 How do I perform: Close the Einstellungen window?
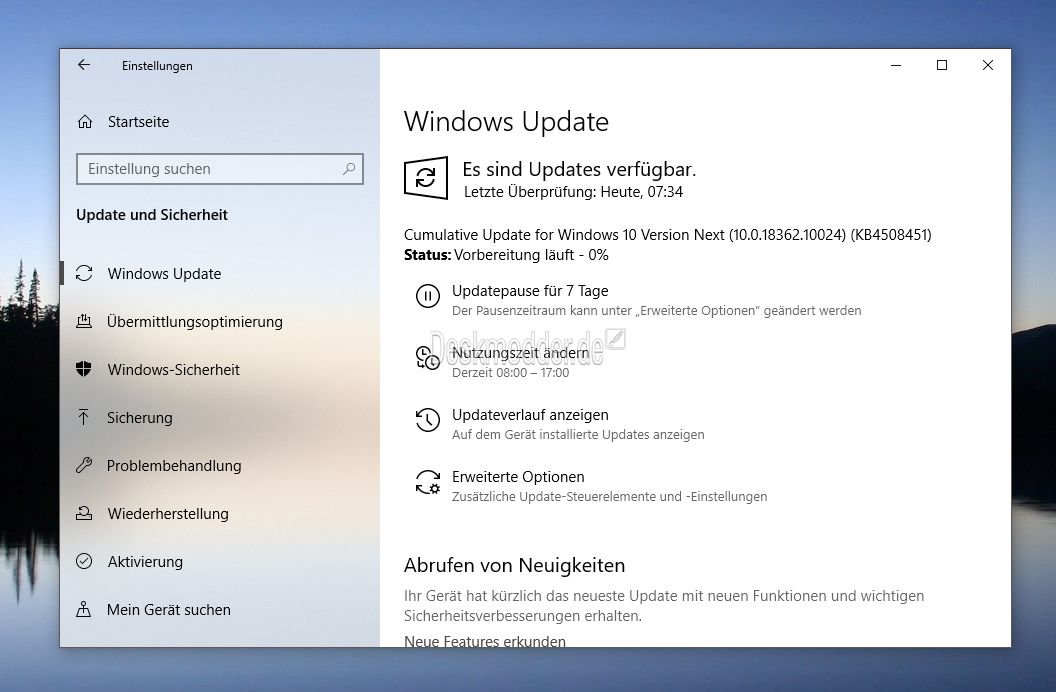pyautogui.click(x=987, y=65)
